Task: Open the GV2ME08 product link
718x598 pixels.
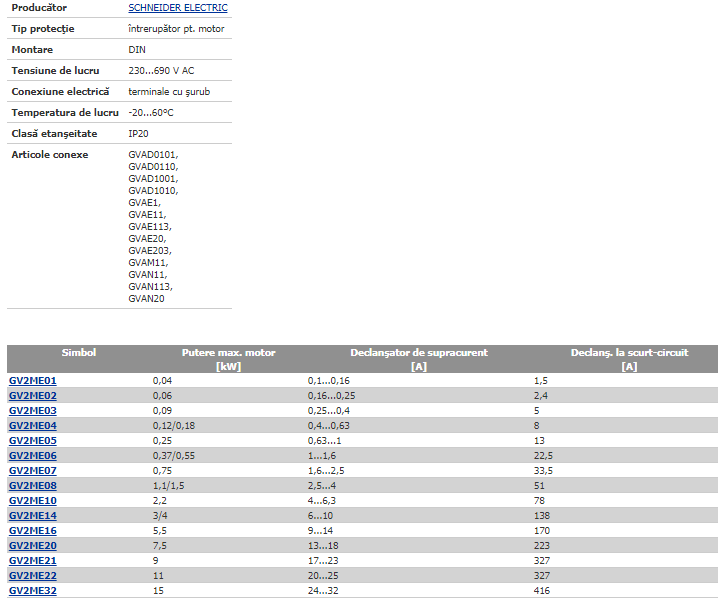Action: [33, 485]
